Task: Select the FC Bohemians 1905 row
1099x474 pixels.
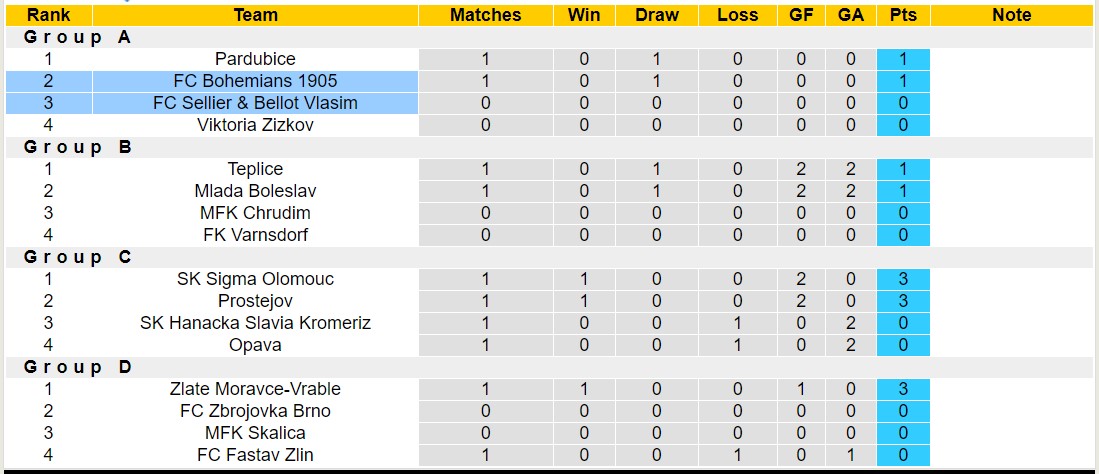Action: click(x=255, y=81)
